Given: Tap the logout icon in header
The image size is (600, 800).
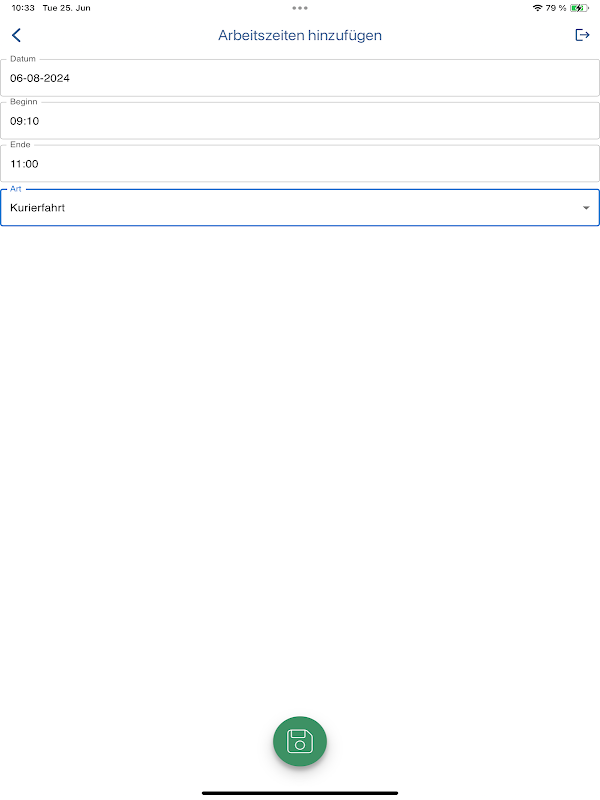Looking at the screenshot, I should point(582,35).
